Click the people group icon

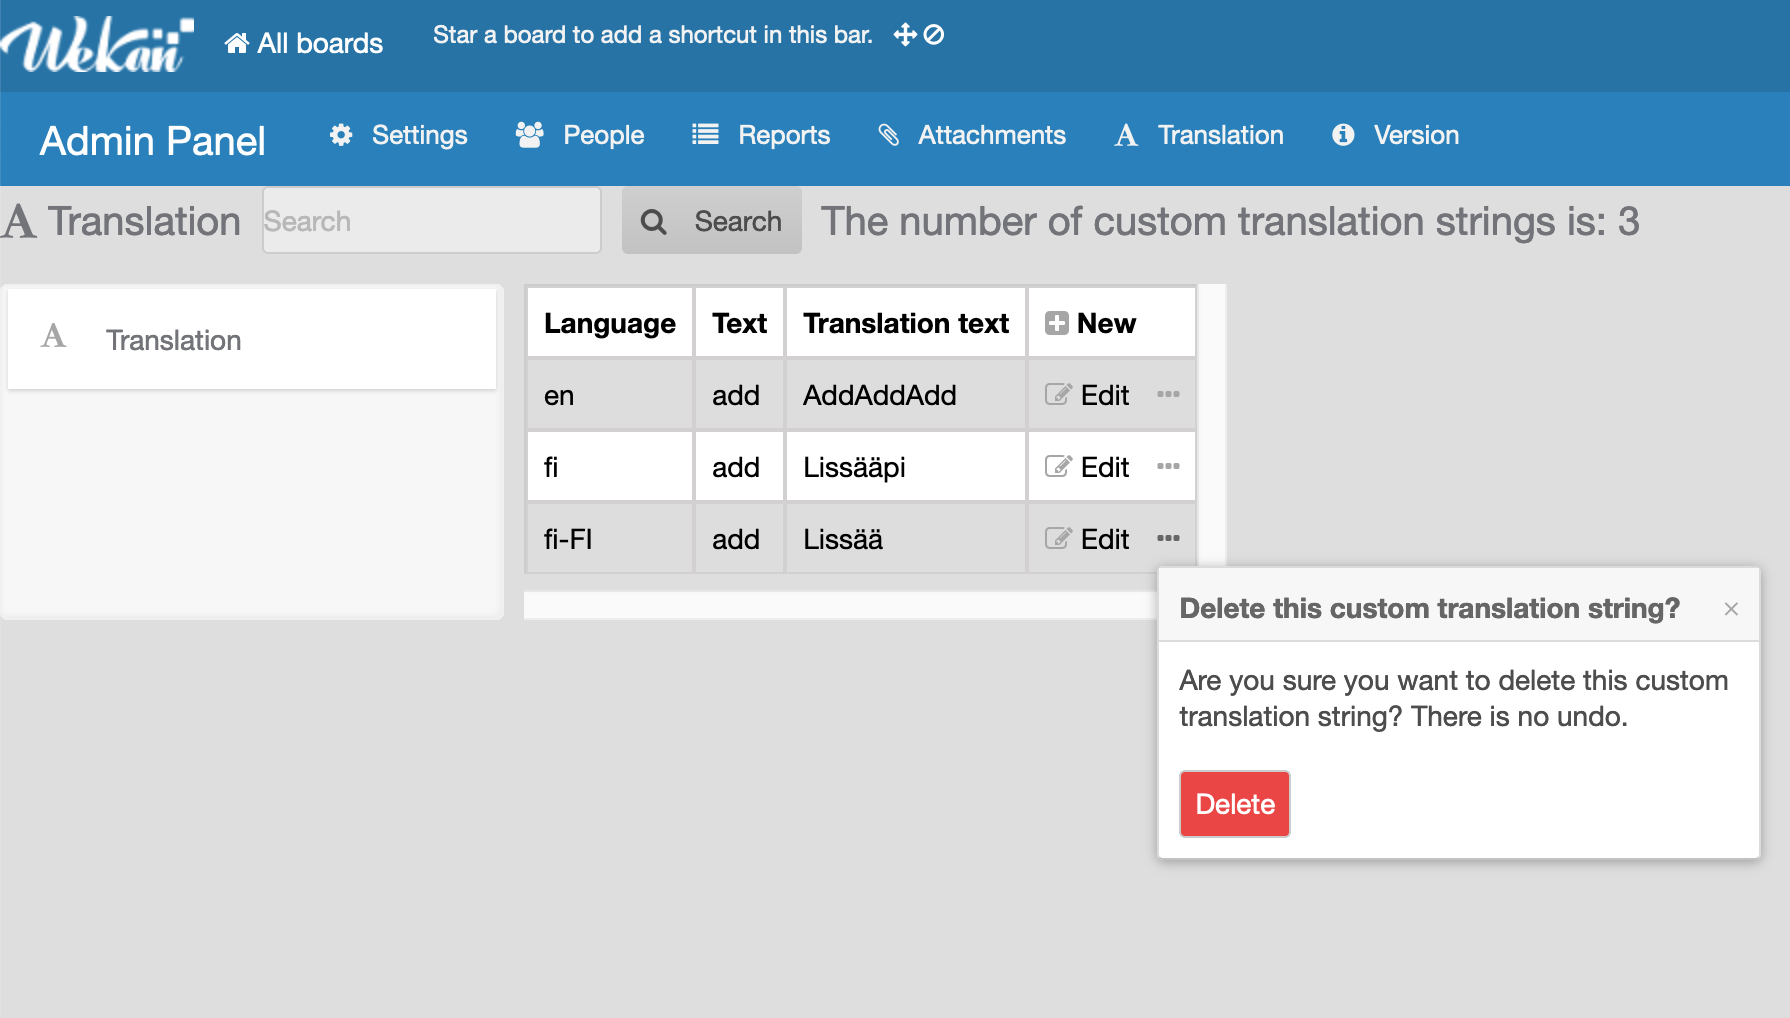tap(529, 135)
